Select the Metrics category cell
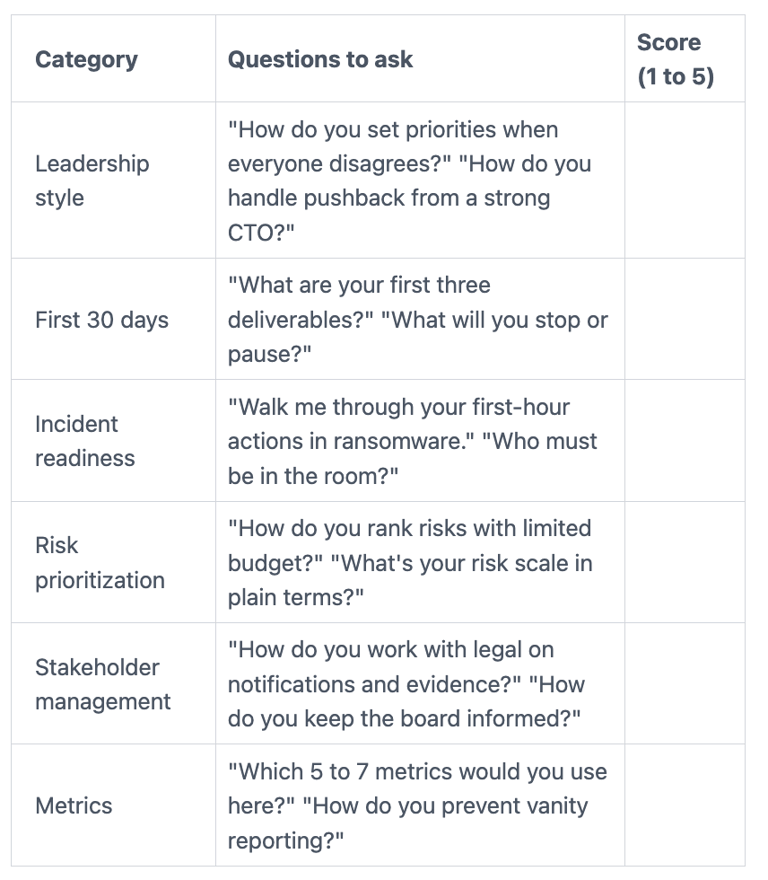Screen dimensions: 768x880 (x=74, y=806)
